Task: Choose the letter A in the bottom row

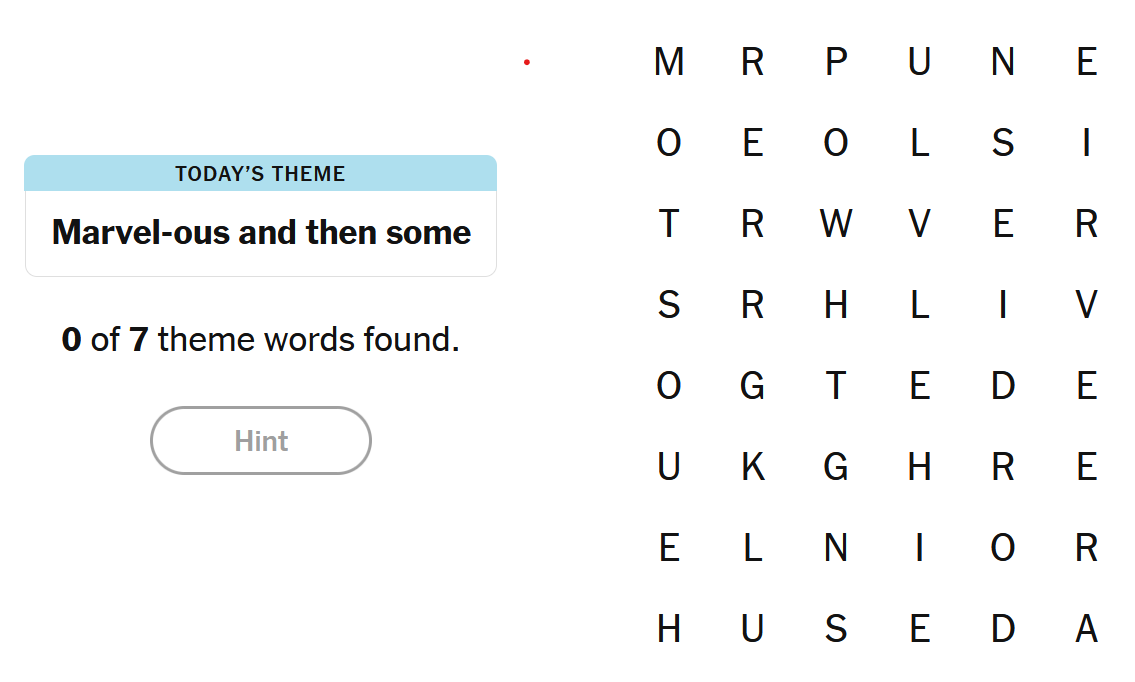Action: click(x=1087, y=629)
